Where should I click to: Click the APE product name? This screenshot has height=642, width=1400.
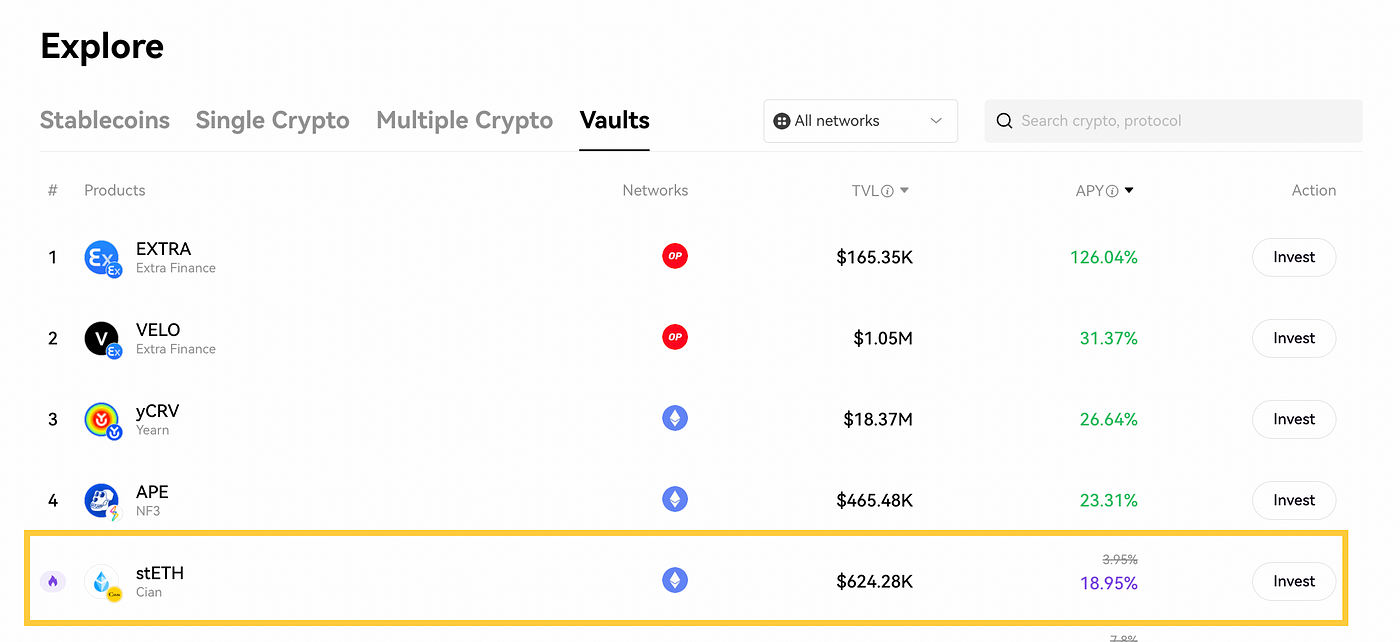pos(152,492)
